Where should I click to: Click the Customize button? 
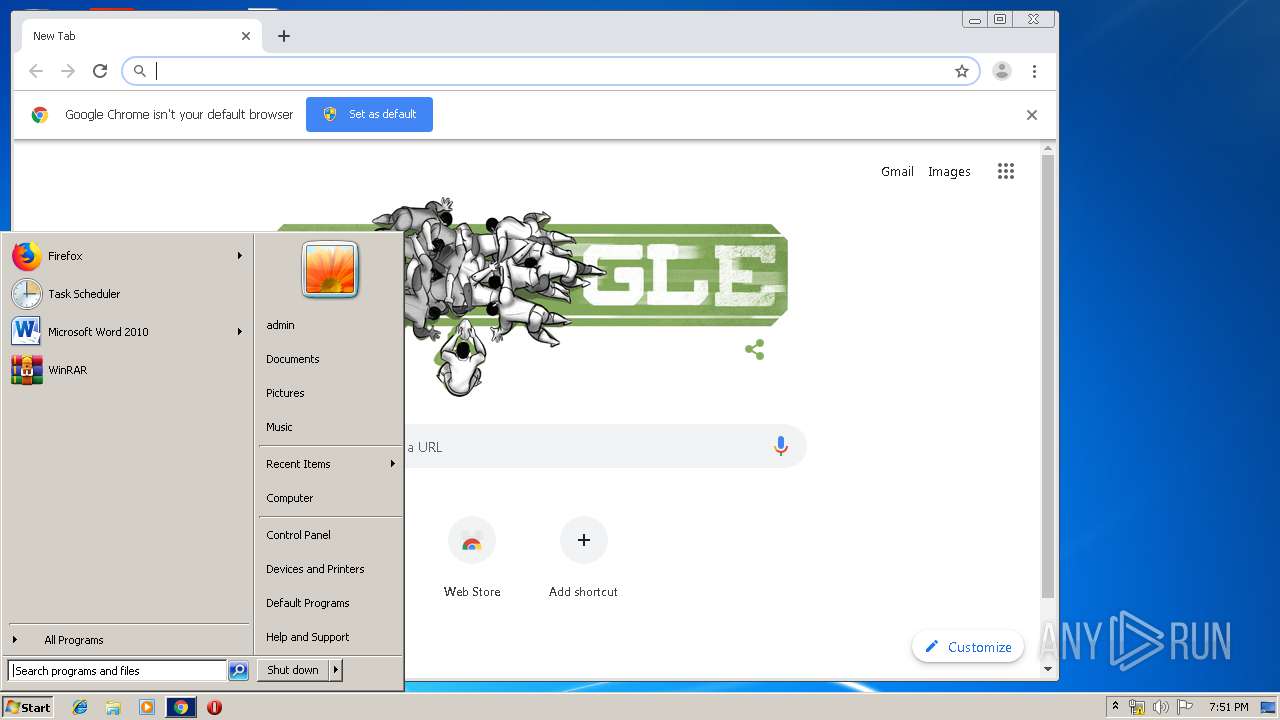pos(968,647)
